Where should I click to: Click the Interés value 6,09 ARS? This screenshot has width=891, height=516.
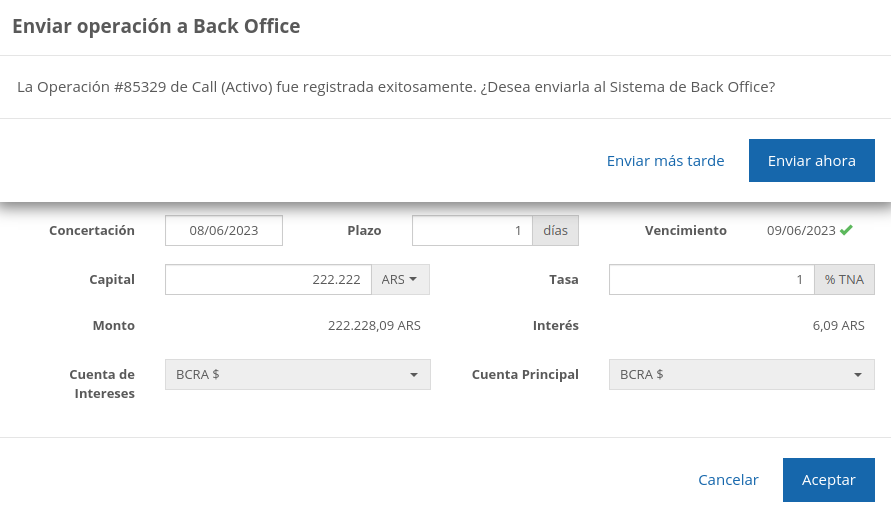click(838, 326)
